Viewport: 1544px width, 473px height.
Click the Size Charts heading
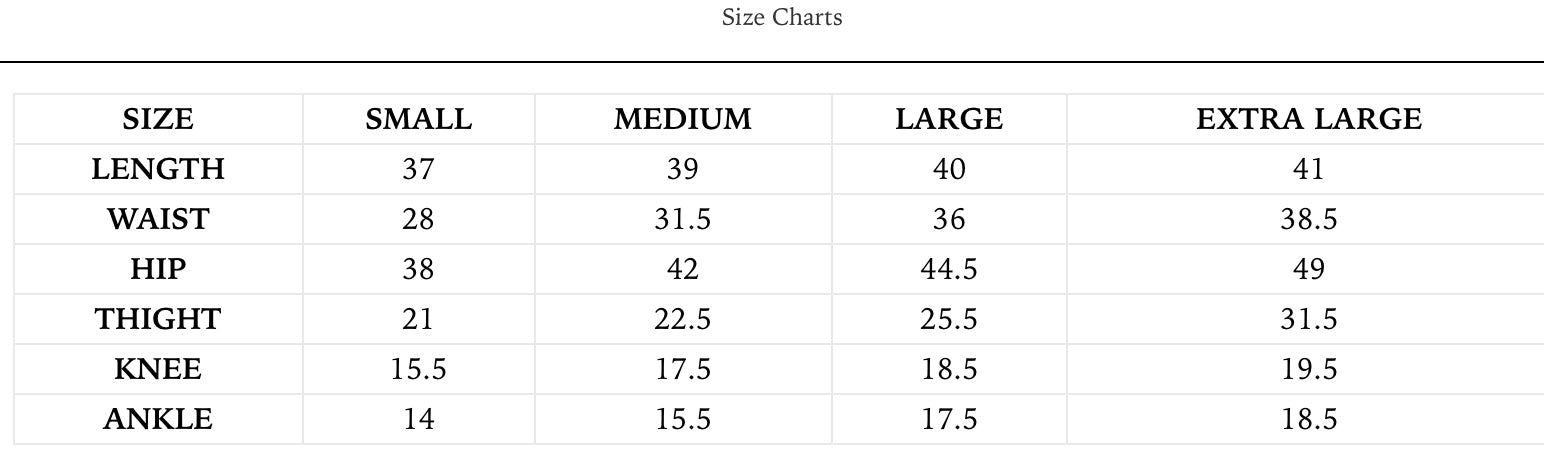coord(781,18)
